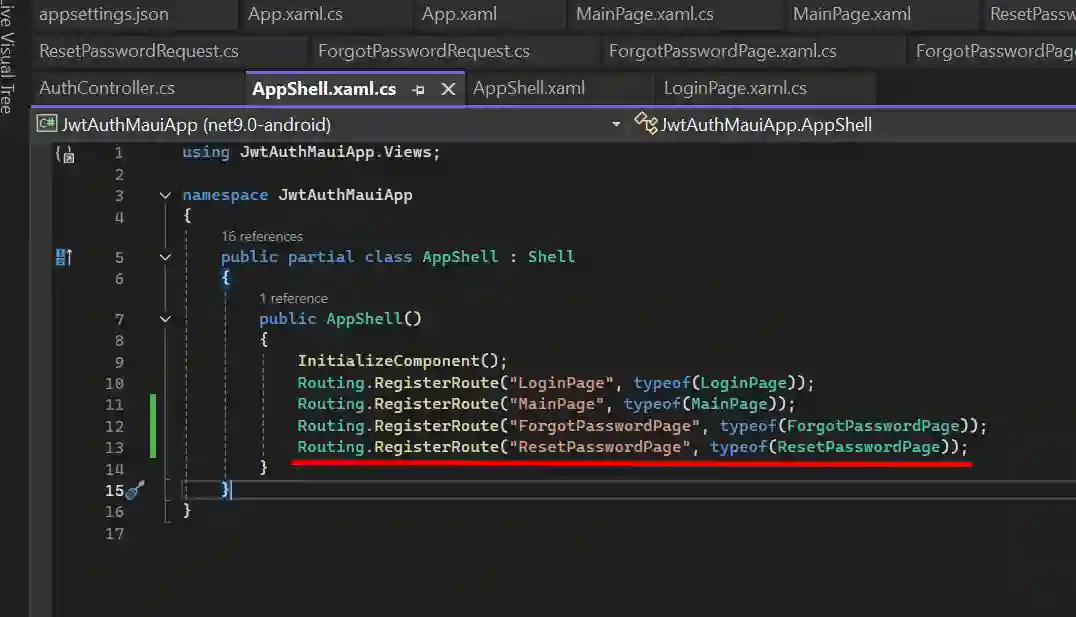Click the '16 references' CodeLens link
This screenshot has width=1076, height=617.
click(x=262, y=237)
